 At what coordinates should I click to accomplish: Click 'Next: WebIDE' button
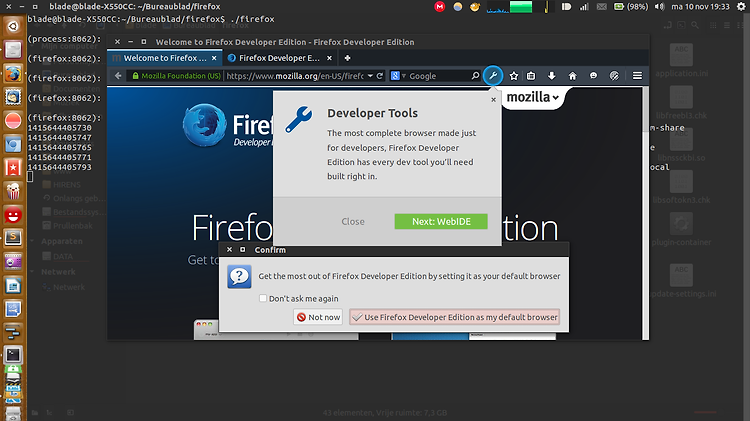[x=441, y=222]
